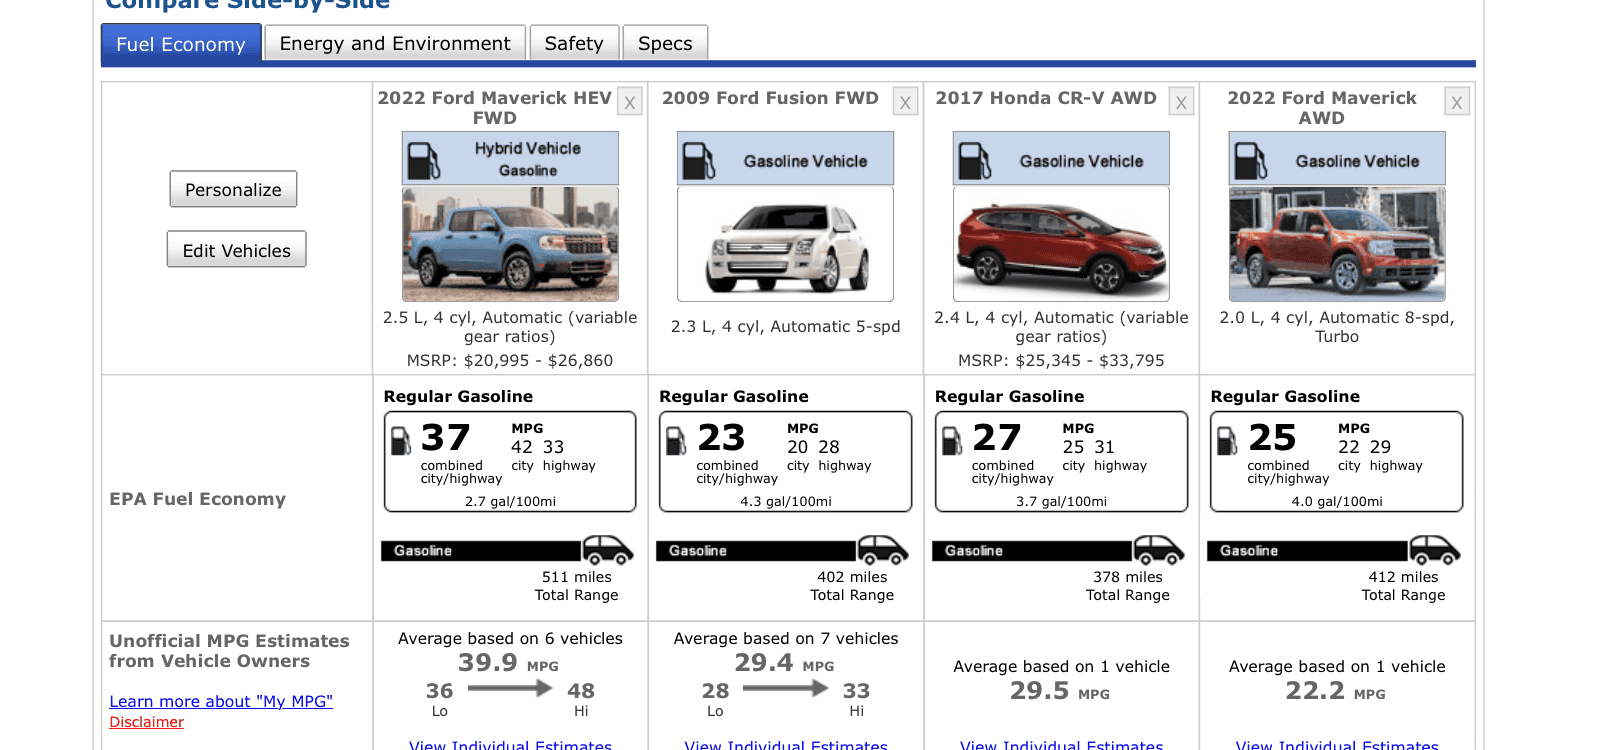
Task: Select the Fuel Economy tab
Action: tap(181, 44)
